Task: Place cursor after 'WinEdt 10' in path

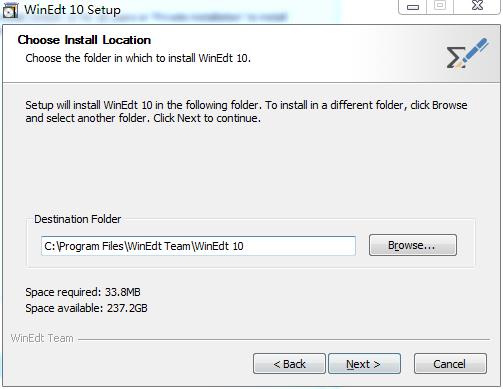Action: tap(244, 246)
